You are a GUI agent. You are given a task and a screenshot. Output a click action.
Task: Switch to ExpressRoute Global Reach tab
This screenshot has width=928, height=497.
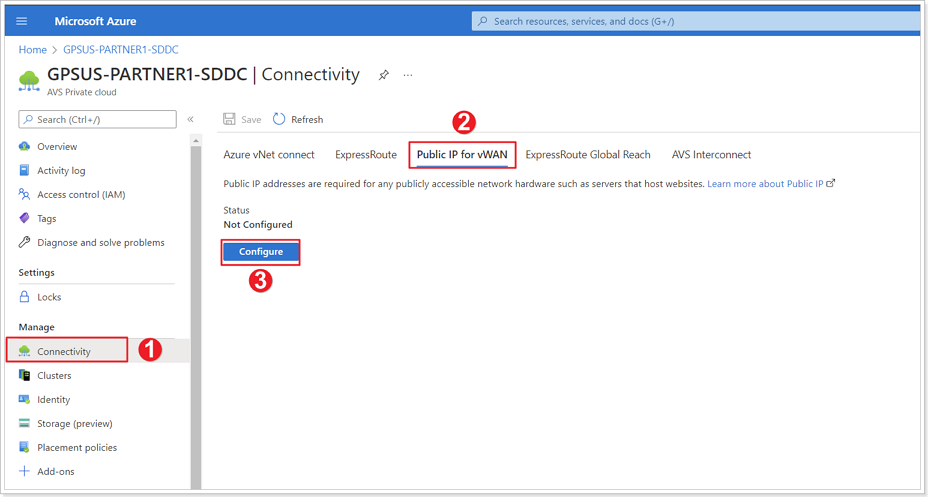[588, 155]
